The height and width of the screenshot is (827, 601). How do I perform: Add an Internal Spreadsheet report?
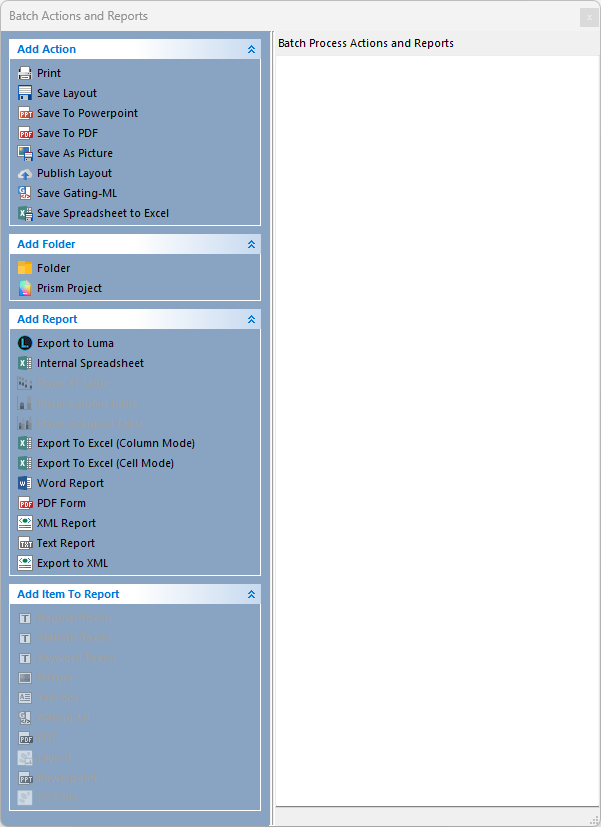(x=81, y=363)
